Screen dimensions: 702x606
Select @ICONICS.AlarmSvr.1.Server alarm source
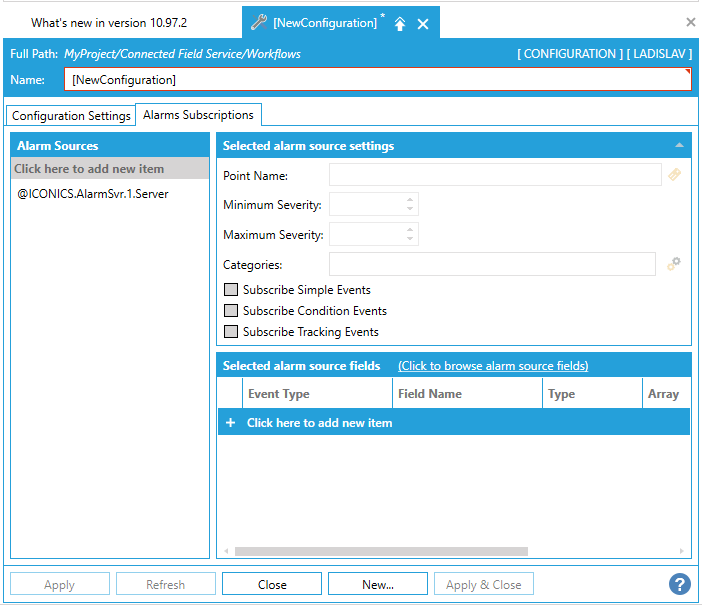click(x=93, y=194)
